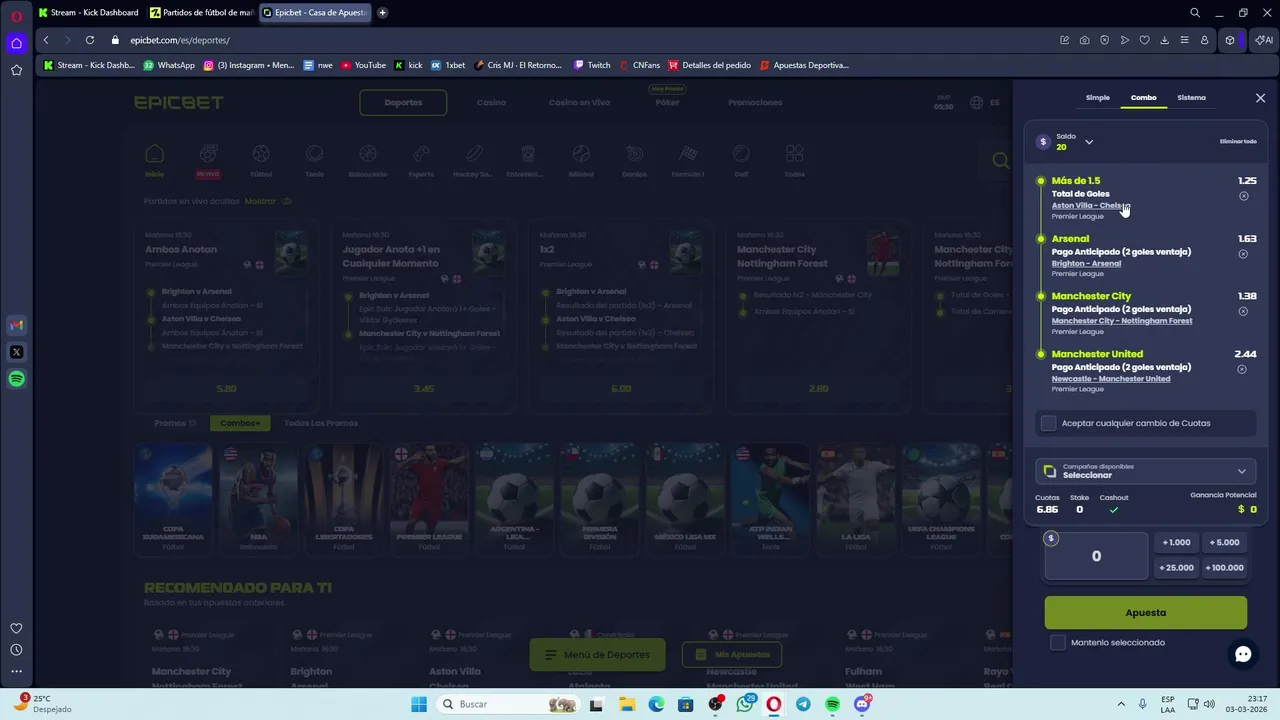Open Newcastle - Manchester United match link
The image size is (1280, 720).
pyautogui.click(x=1111, y=379)
